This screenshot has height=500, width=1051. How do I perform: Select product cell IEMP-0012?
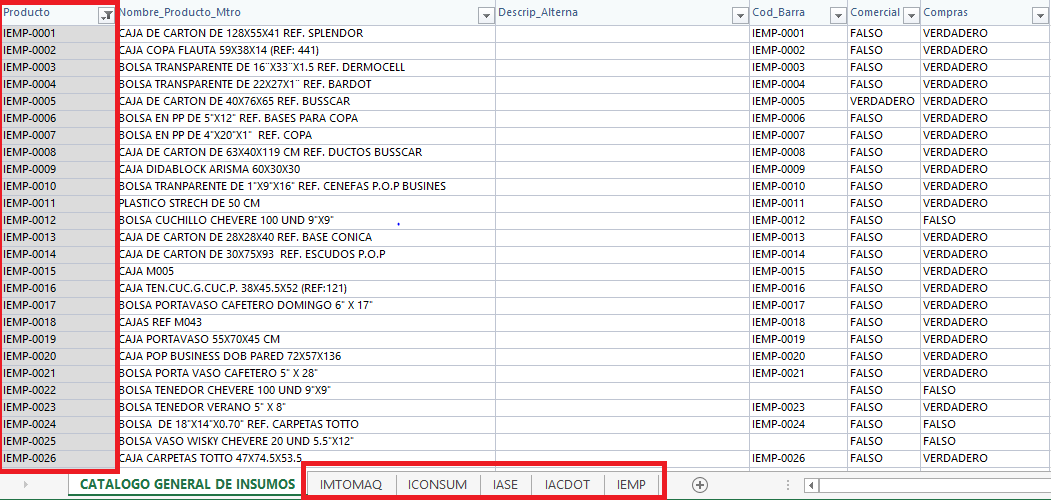pos(58,221)
